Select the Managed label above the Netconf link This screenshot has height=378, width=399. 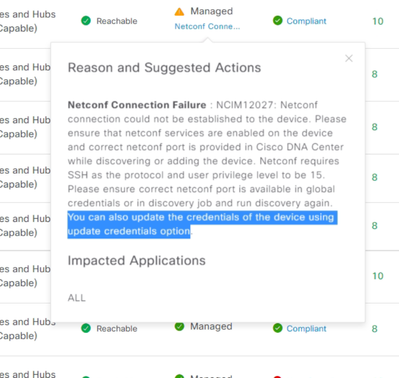[211, 11]
